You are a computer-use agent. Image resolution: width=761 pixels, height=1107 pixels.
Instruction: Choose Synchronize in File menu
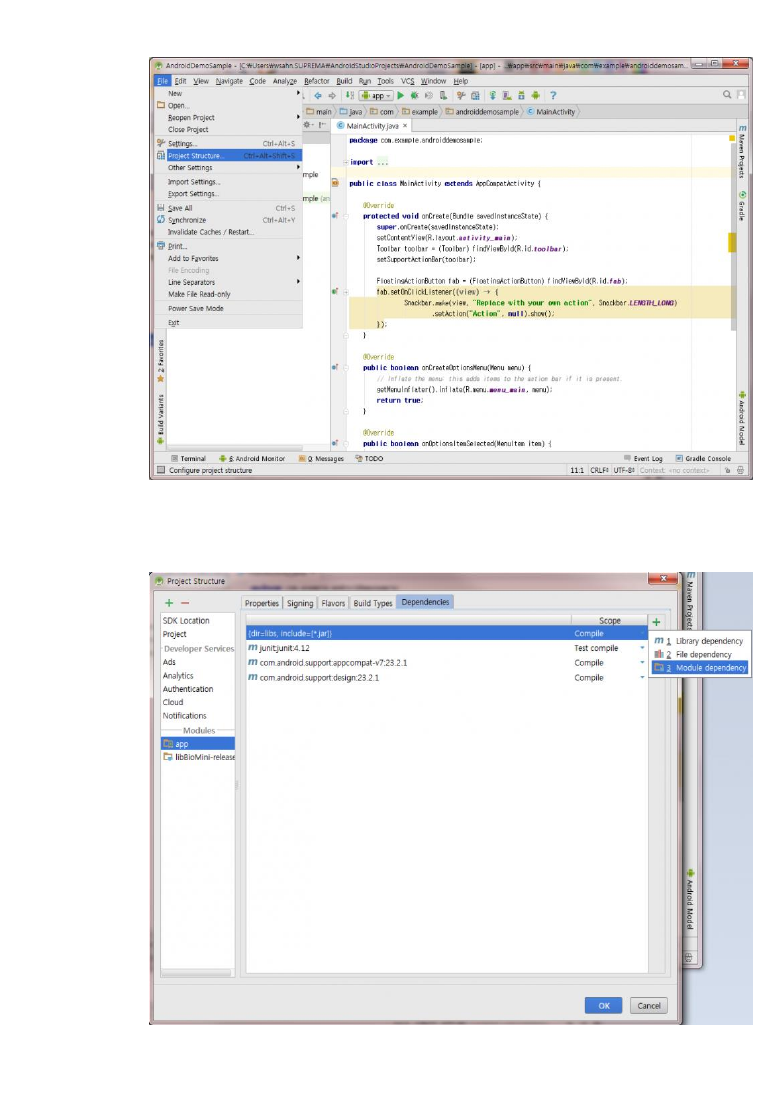coord(229,220)
